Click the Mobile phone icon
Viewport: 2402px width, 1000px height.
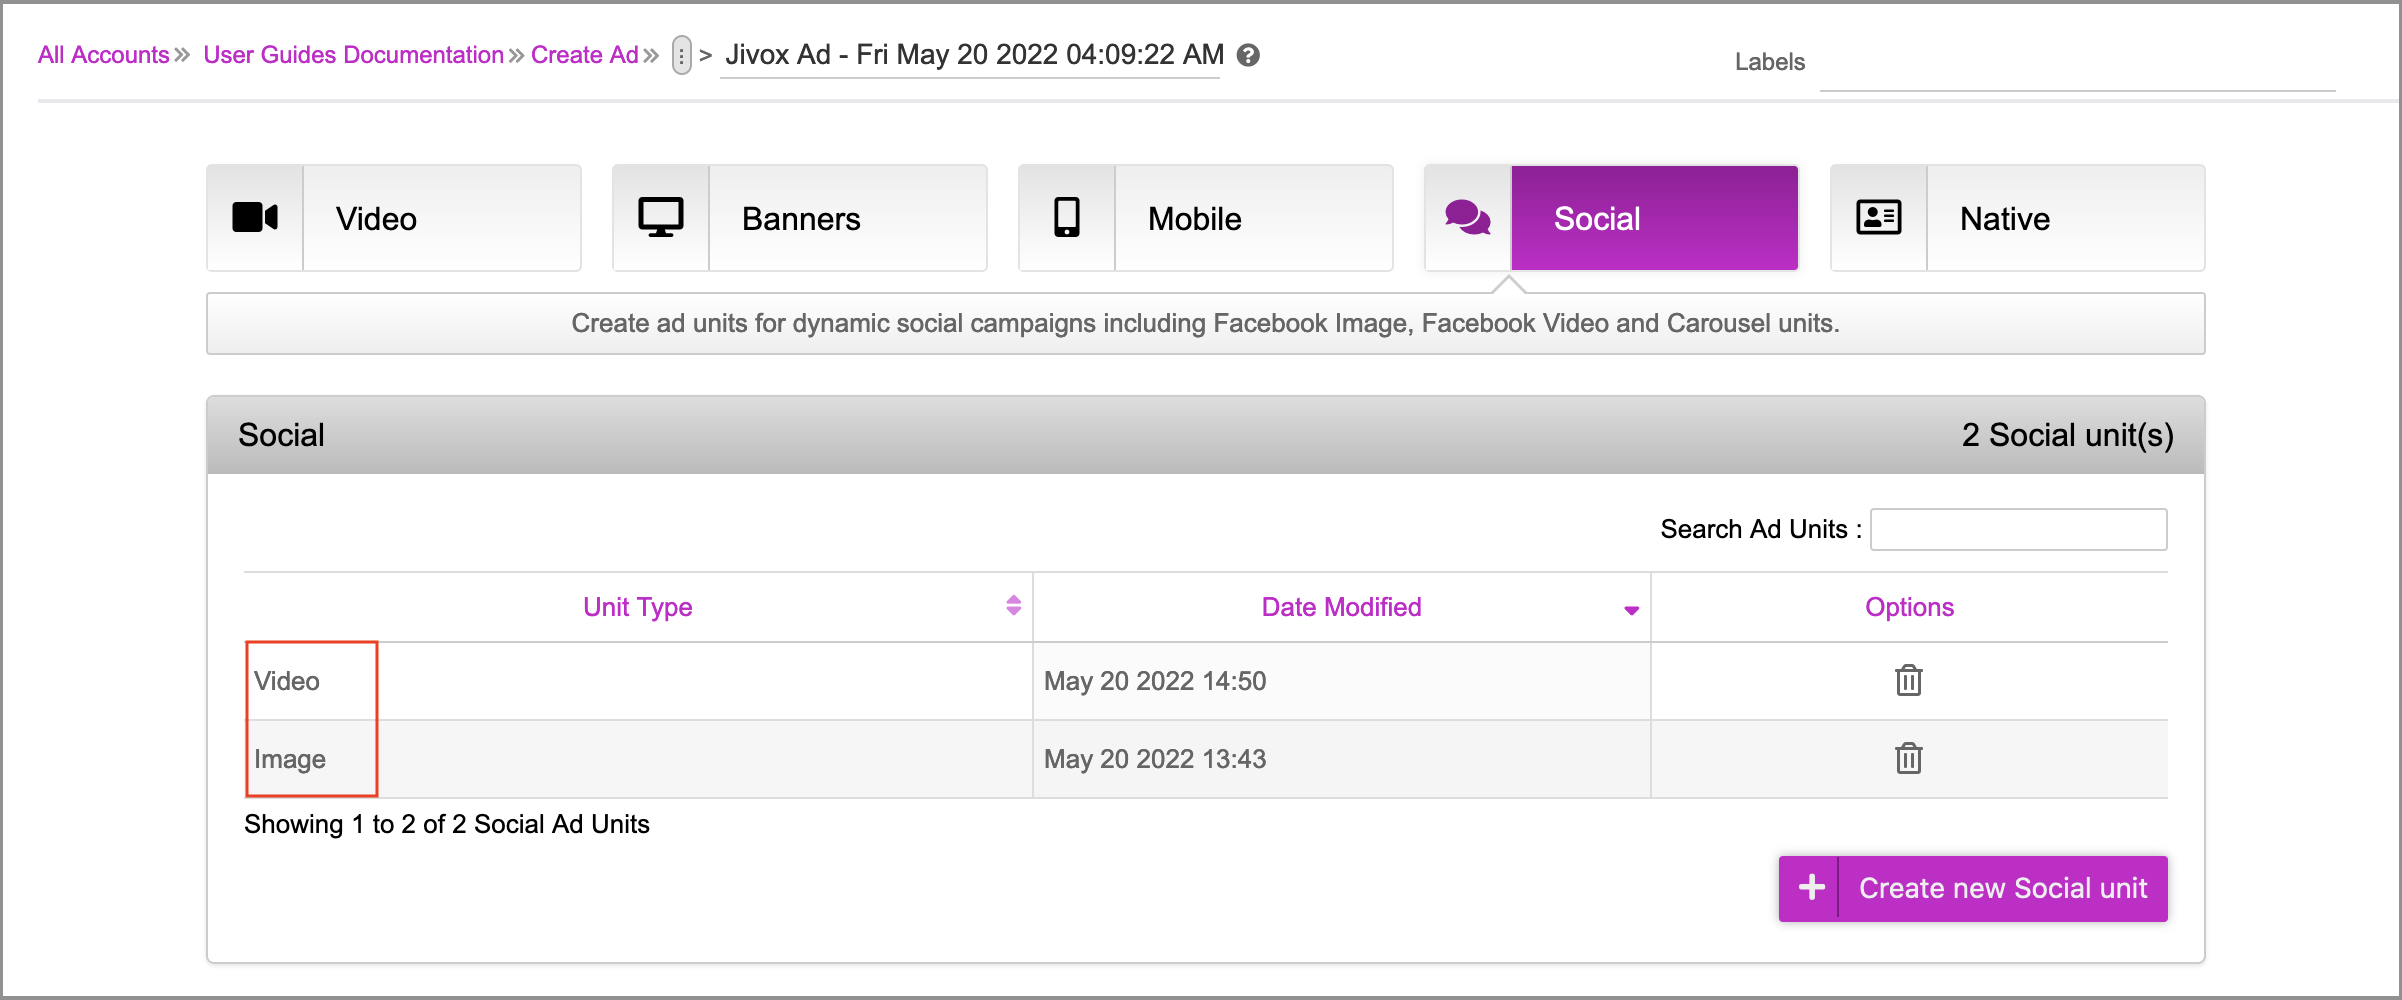point(1067,218)
